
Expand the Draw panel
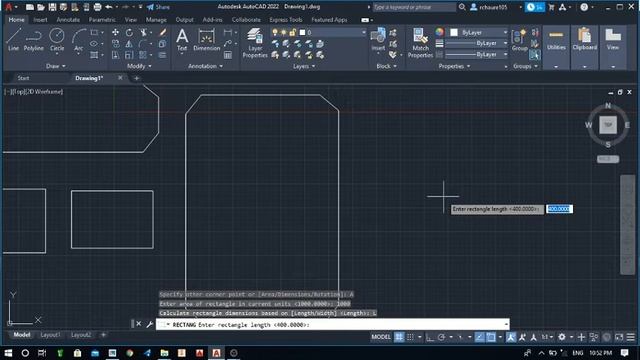point(56,66)
